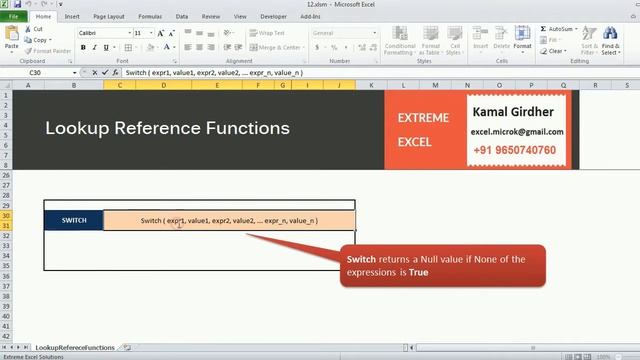The image size is (640, 360).
Task: Click the Shrink Font icon
Action: coord(171,33)
